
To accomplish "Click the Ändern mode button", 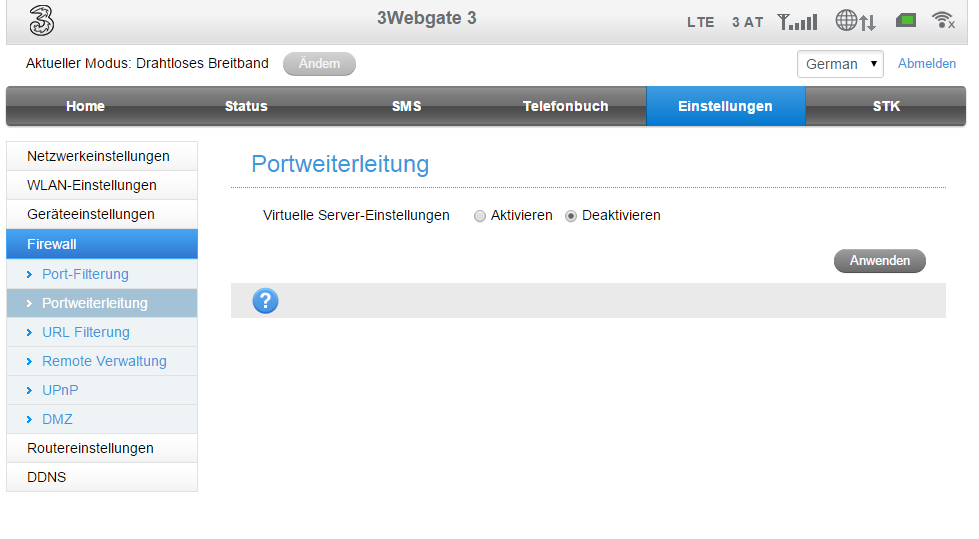I will click(x=319, y=64).
